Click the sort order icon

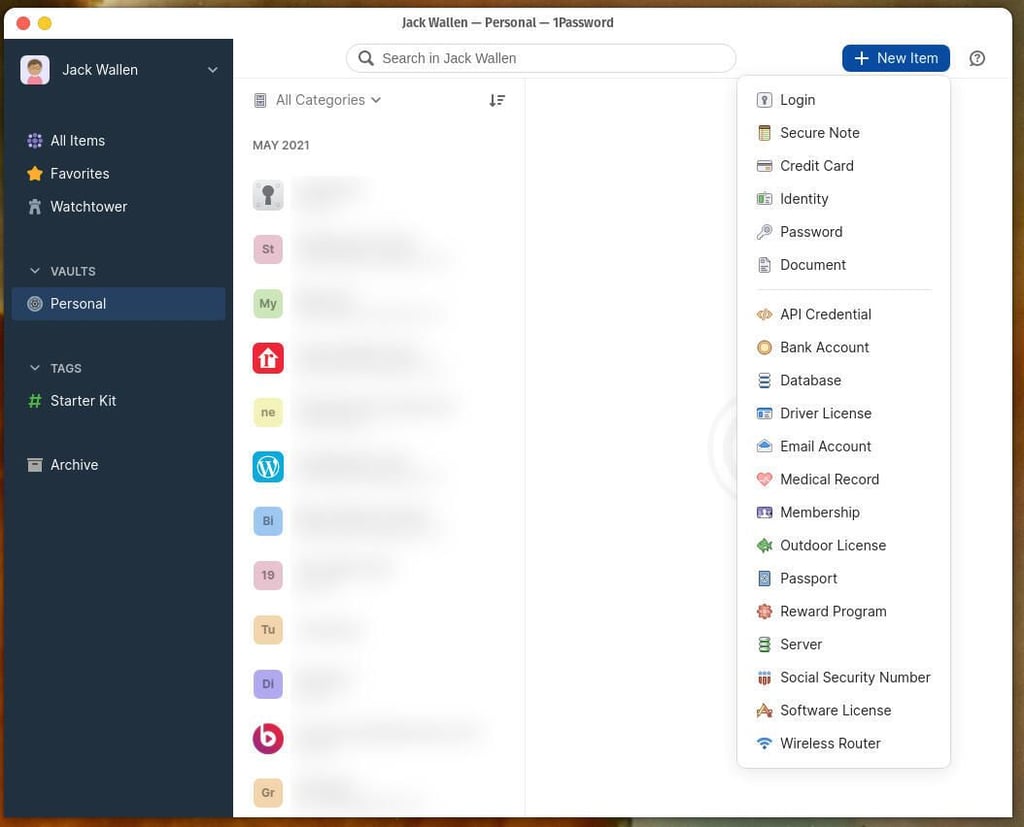coord(497,100)
